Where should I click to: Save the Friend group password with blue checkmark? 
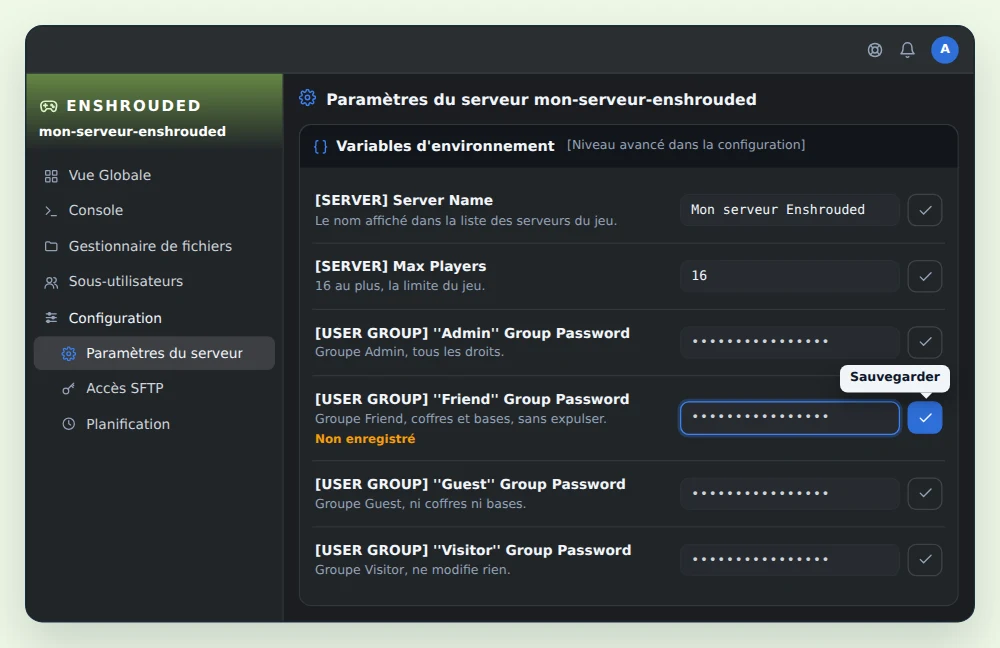click(x=925, y=418)
